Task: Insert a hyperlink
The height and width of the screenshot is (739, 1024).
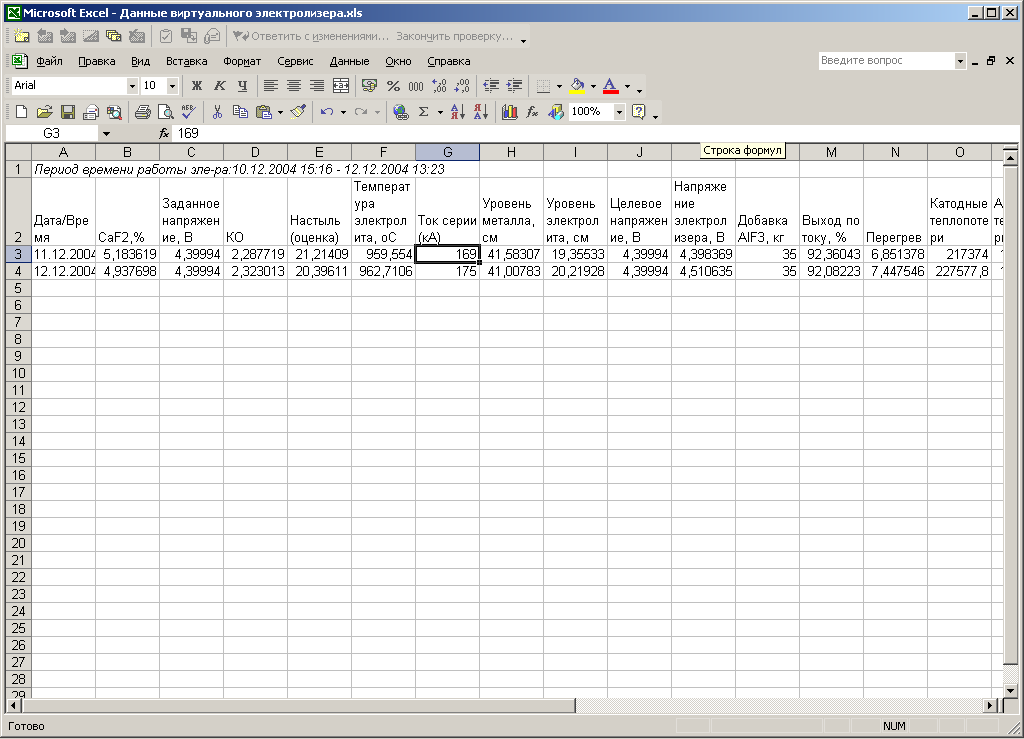Action: click(x=400, y=112)
